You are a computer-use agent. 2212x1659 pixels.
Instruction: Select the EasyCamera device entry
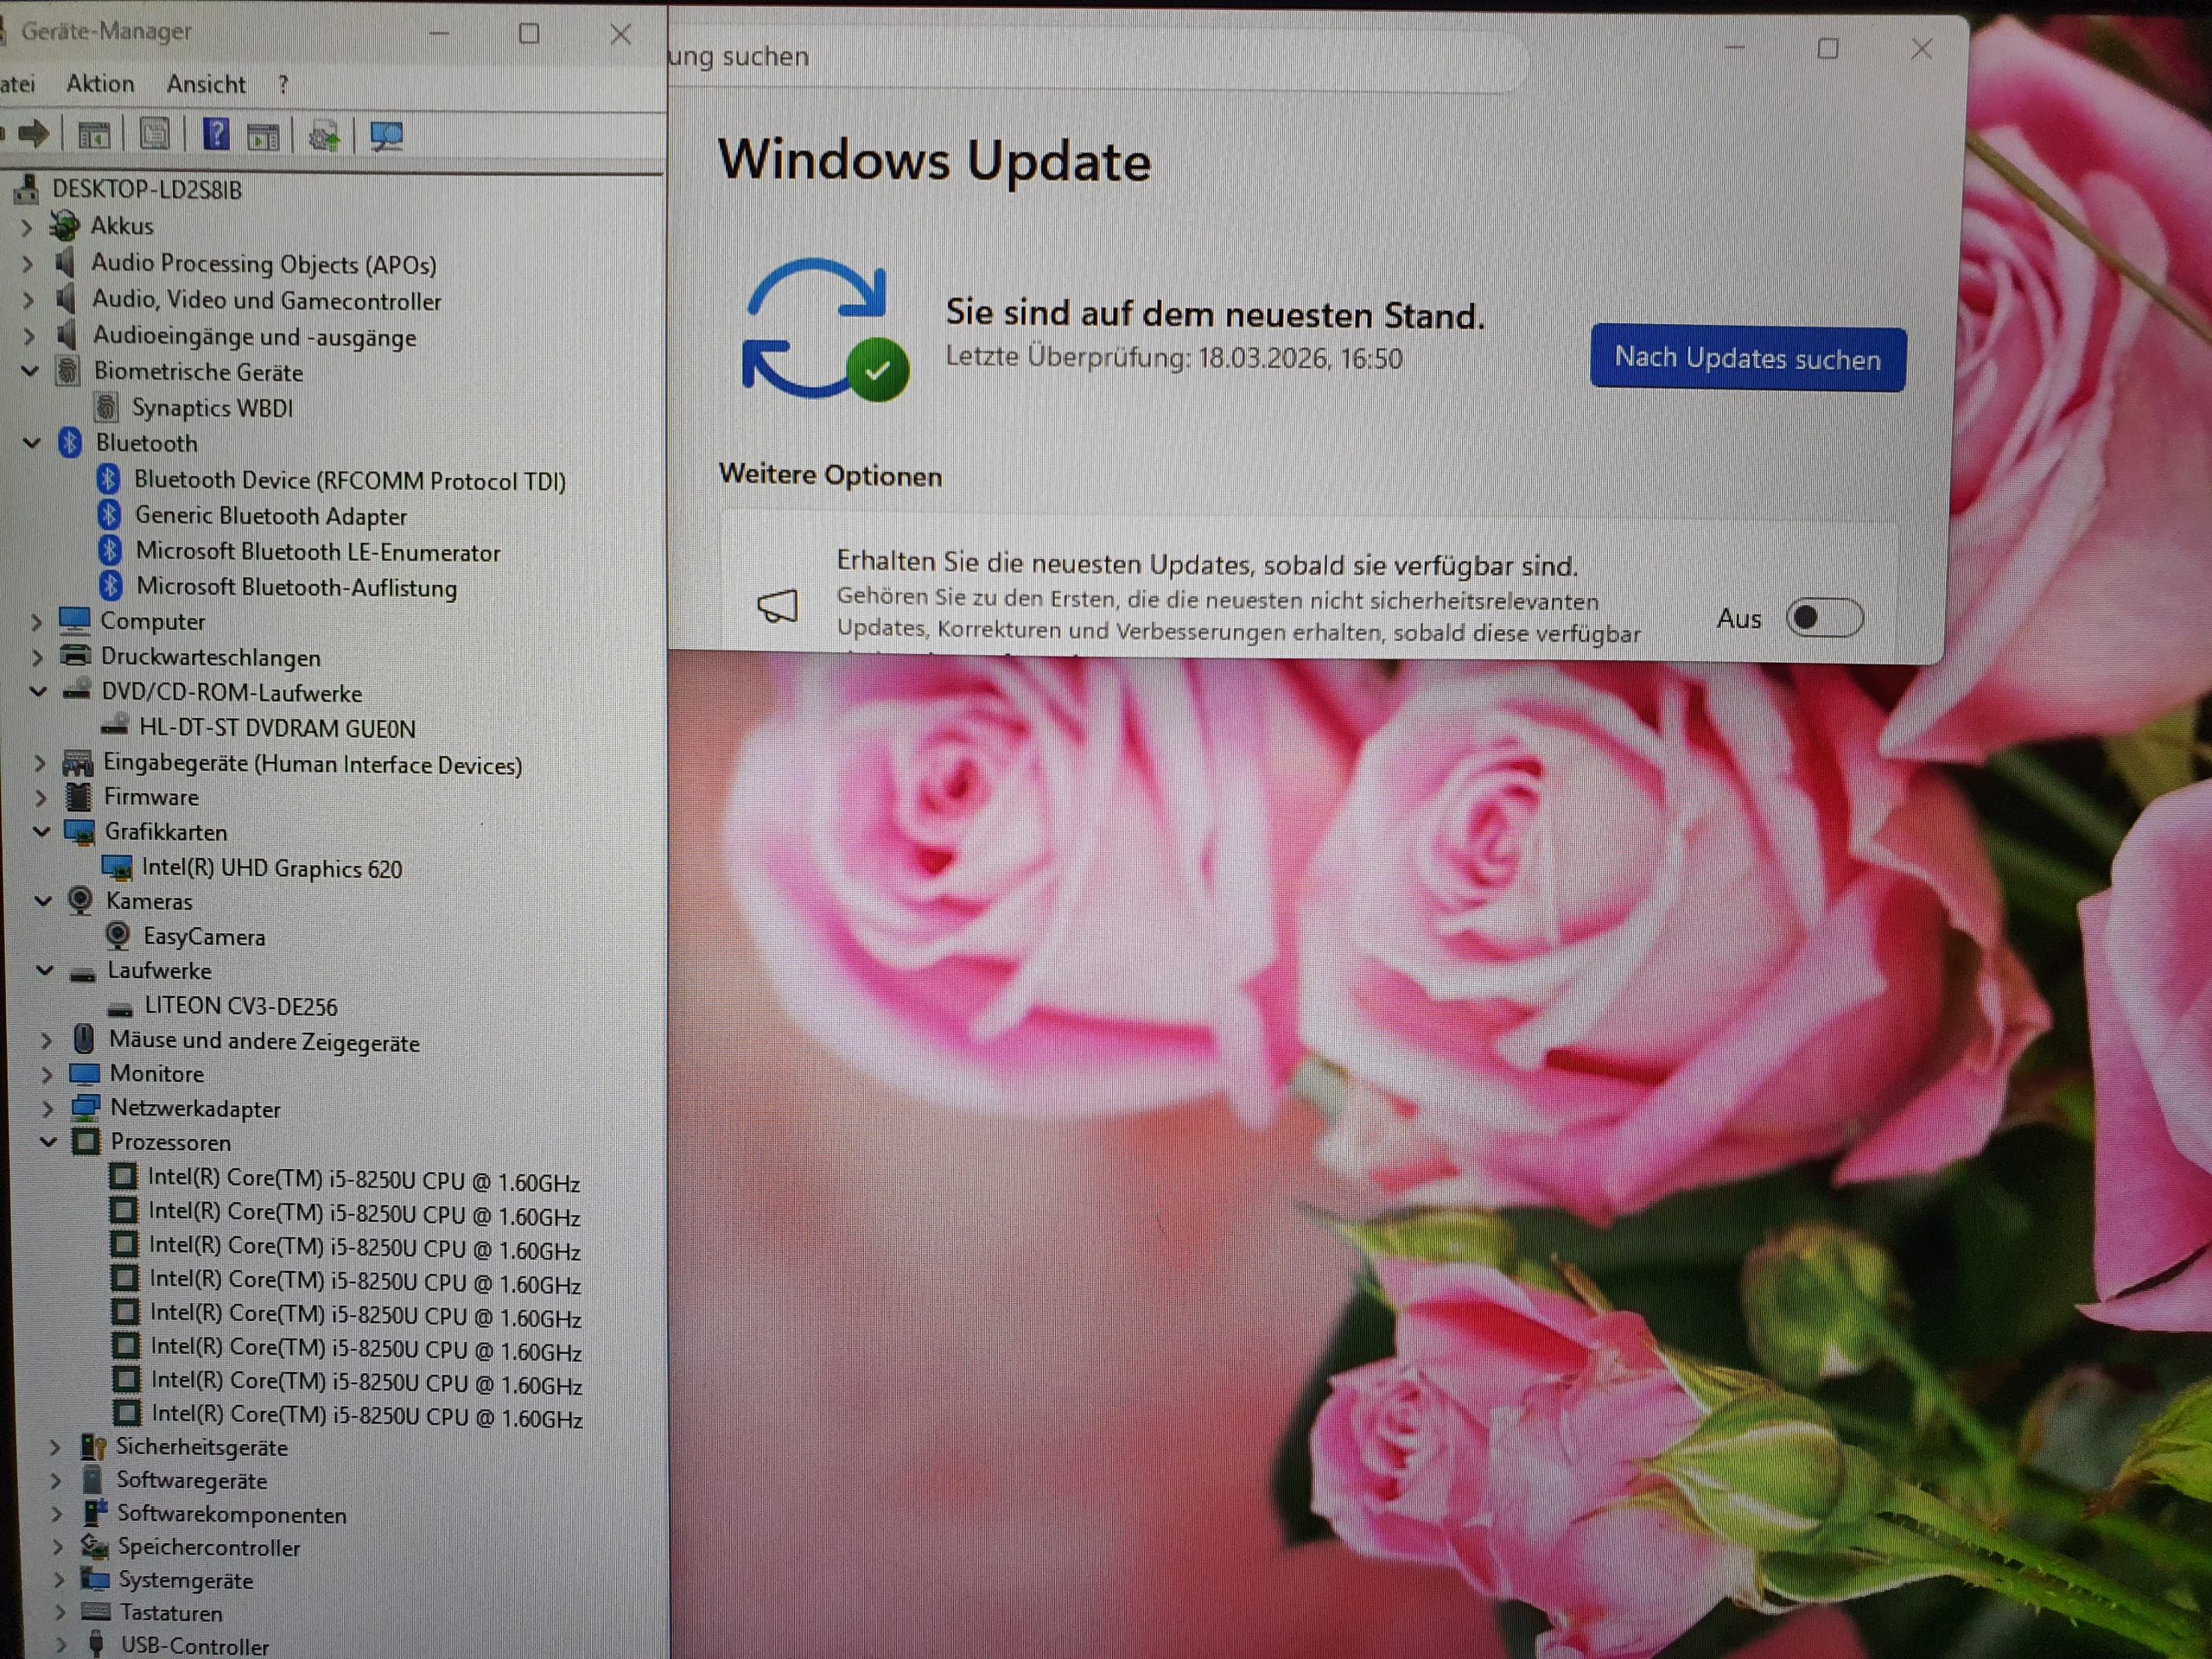tap(204, 937)
